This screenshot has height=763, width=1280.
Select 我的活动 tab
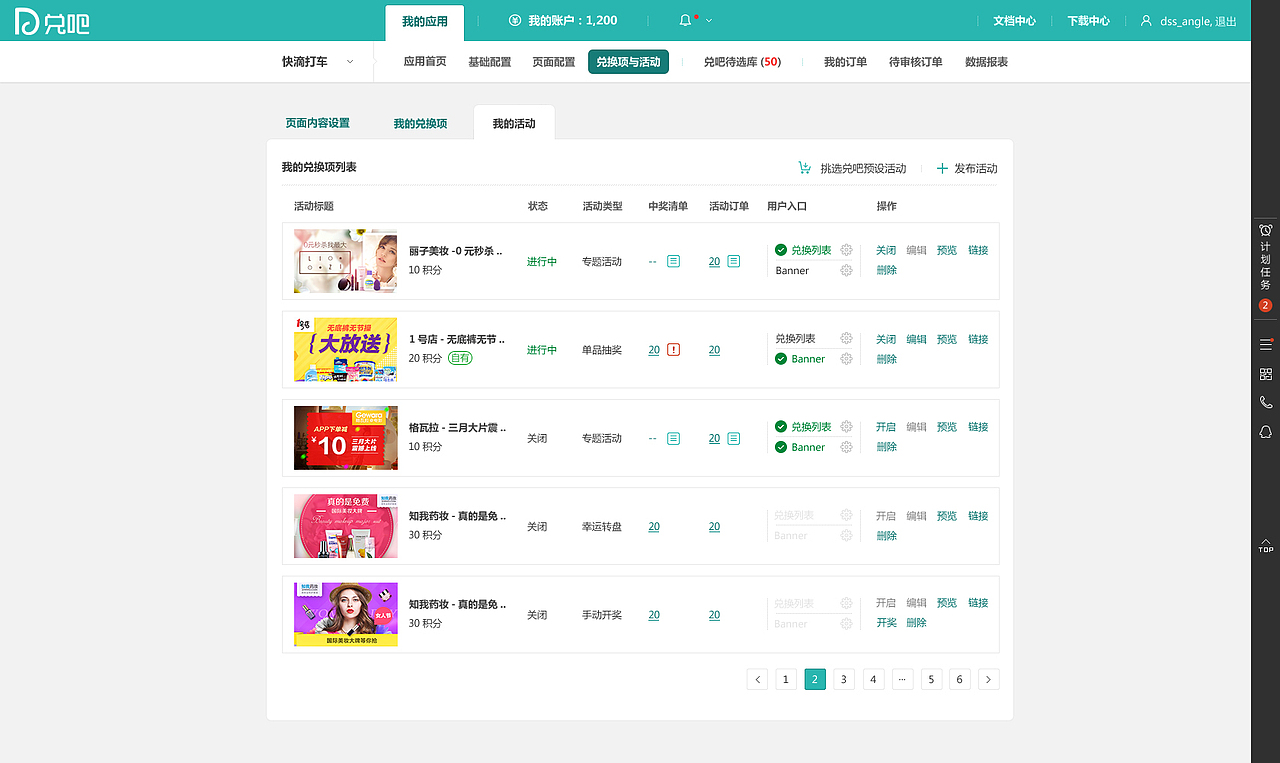tap(514, 123)
